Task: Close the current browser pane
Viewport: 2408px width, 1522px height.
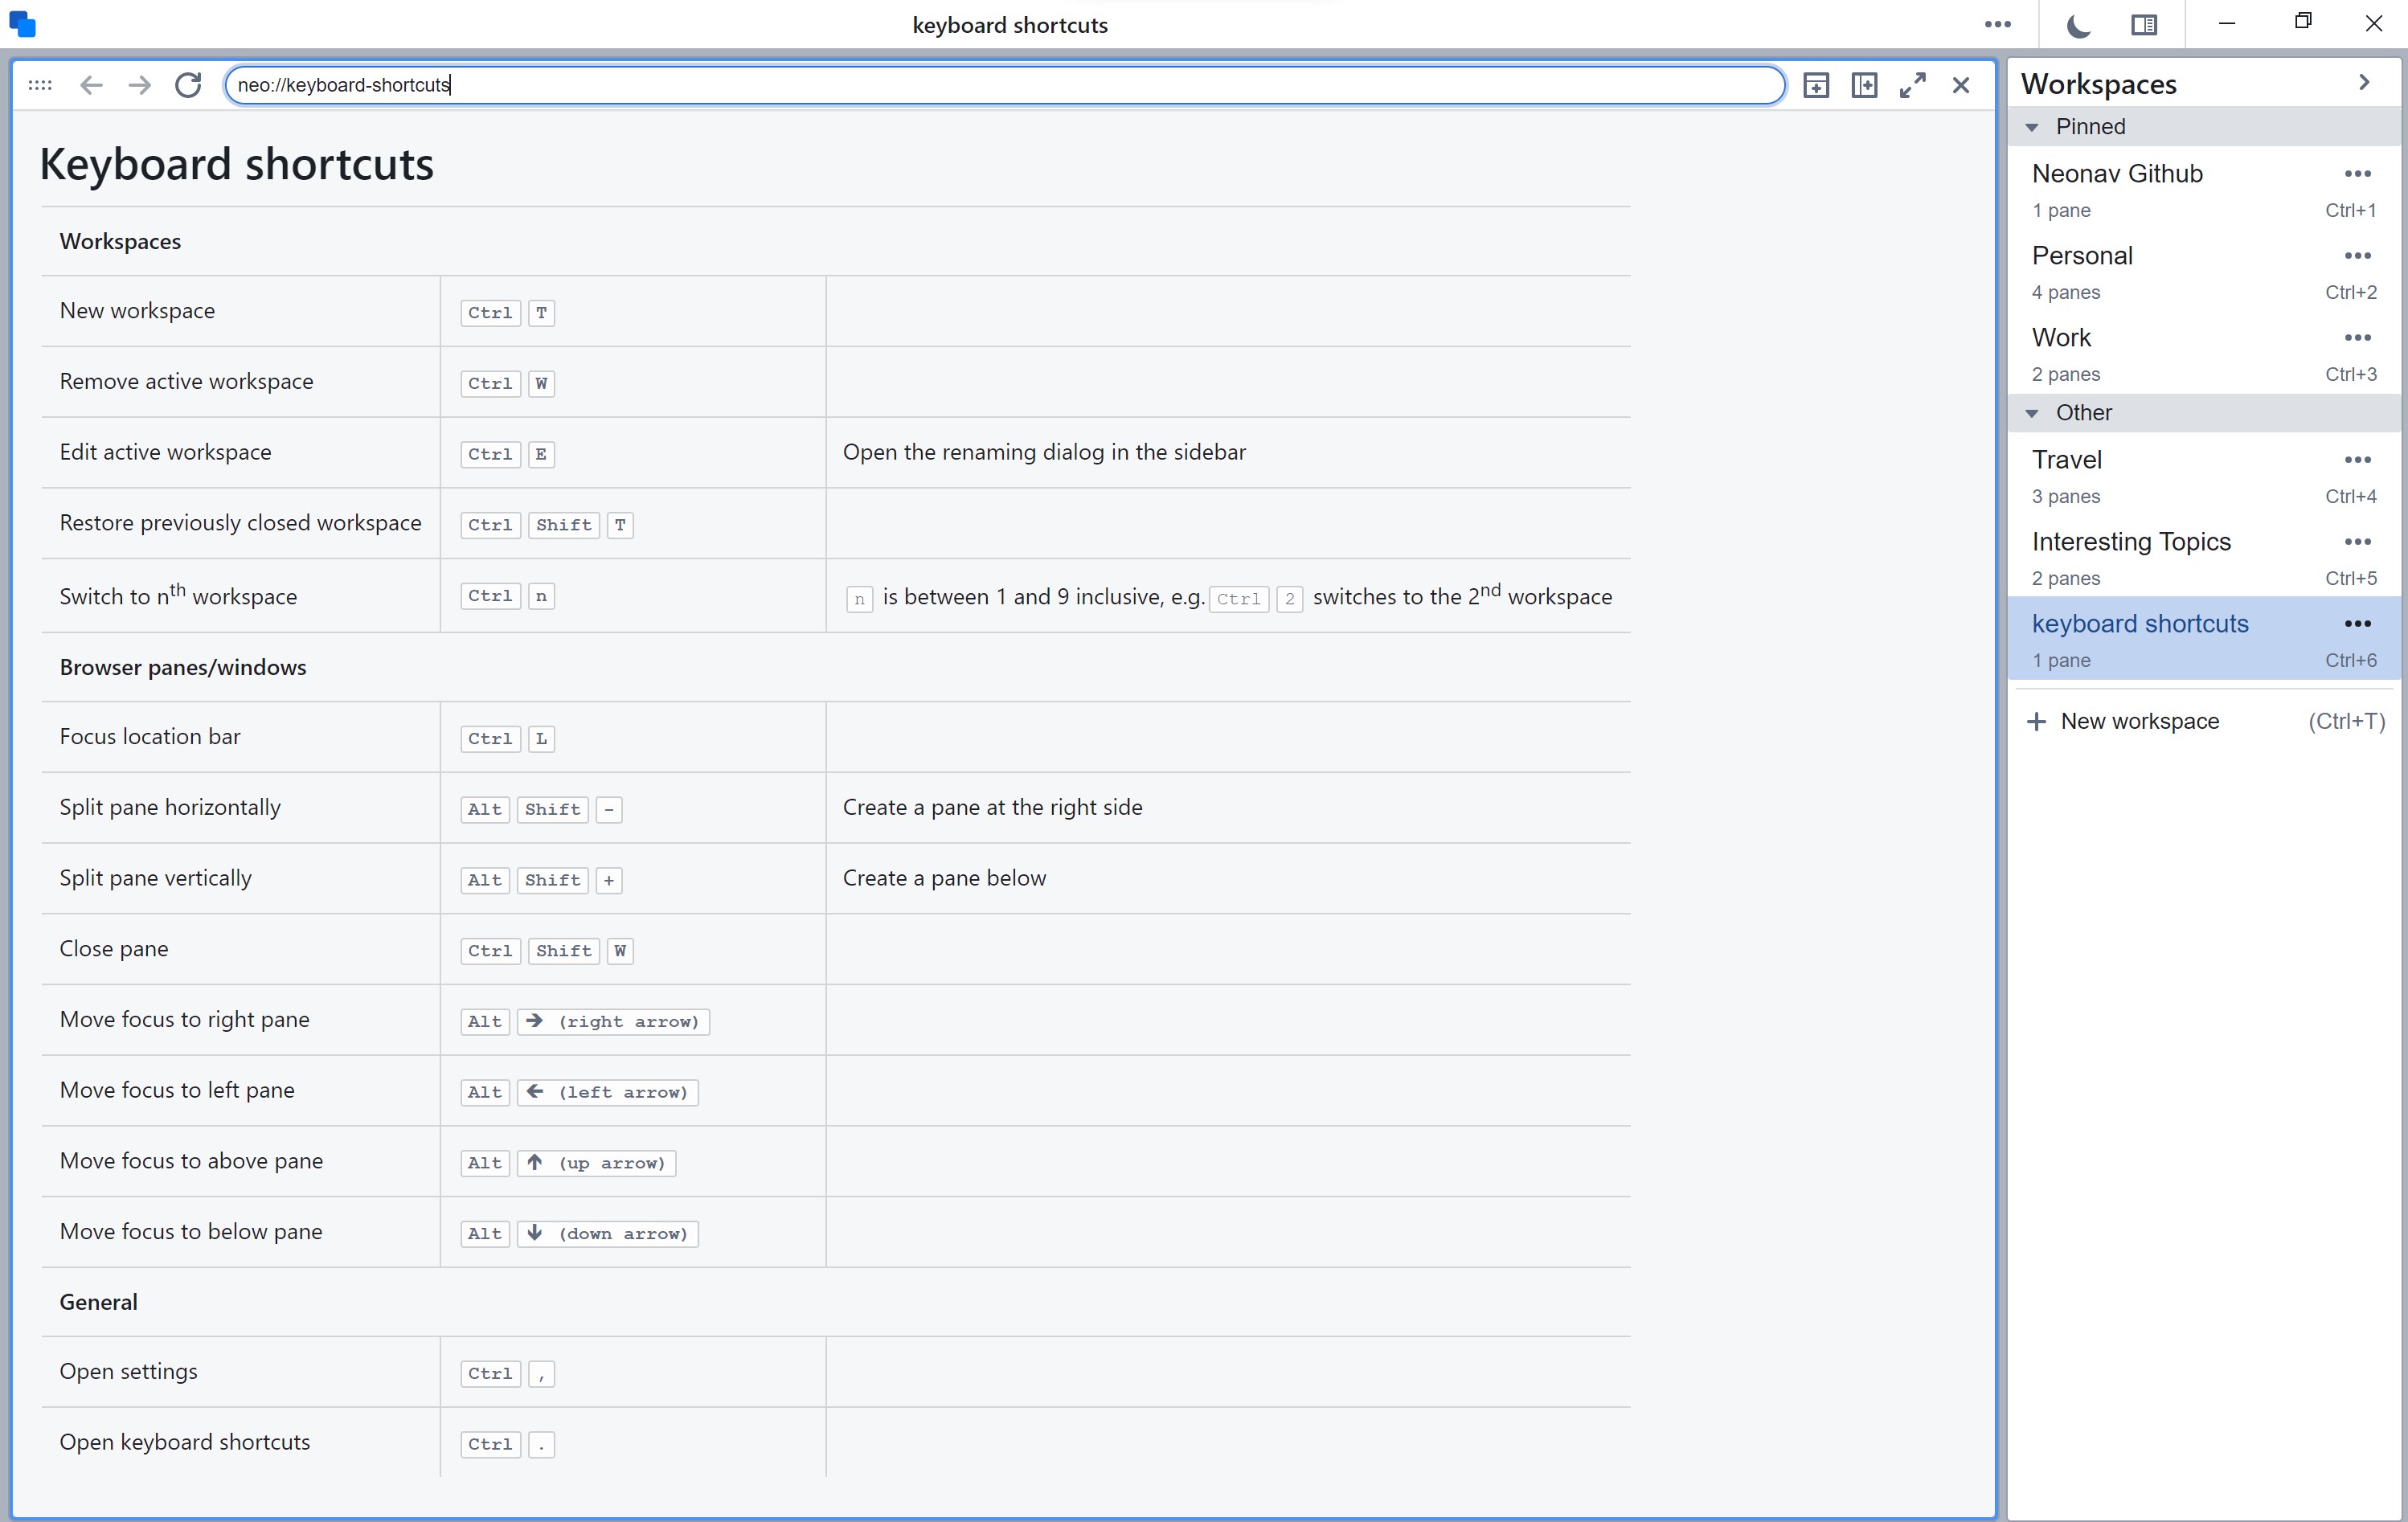Action: pyautogui.click(x=1960, y=85)
